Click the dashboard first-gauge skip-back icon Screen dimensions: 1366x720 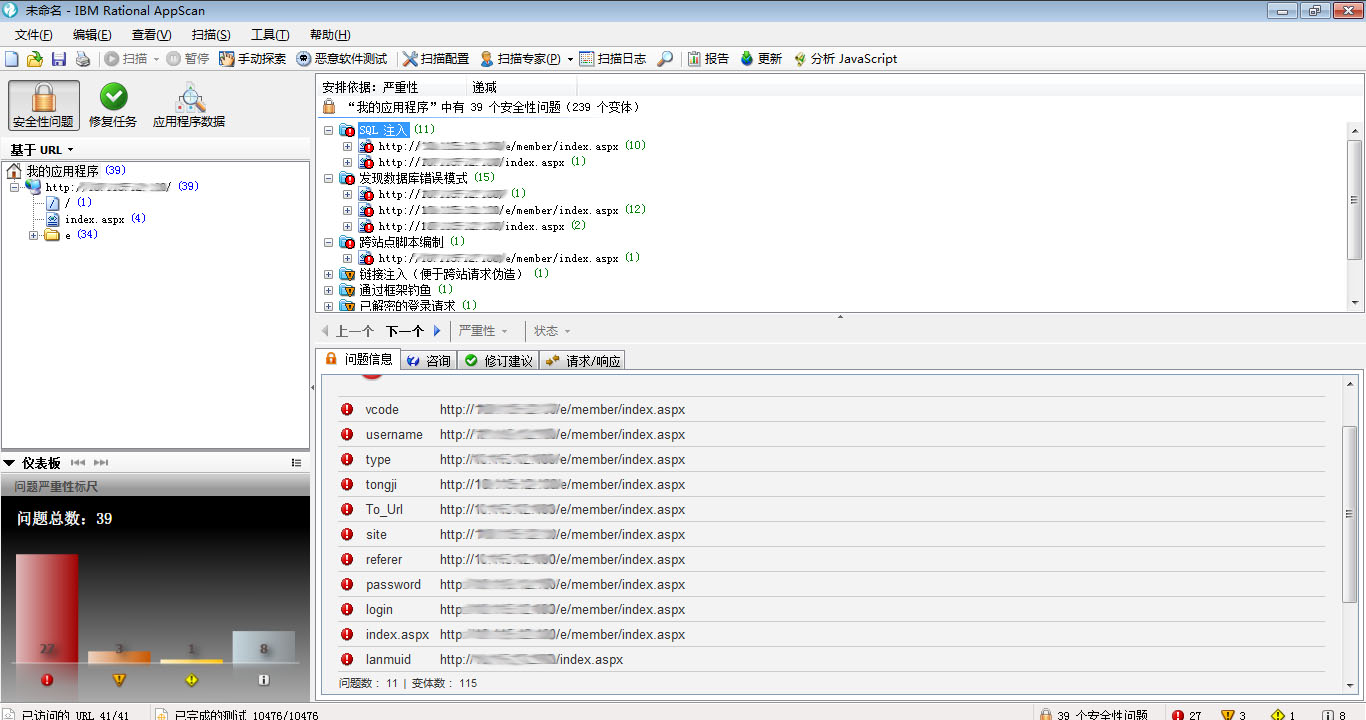tap(77, 463)
